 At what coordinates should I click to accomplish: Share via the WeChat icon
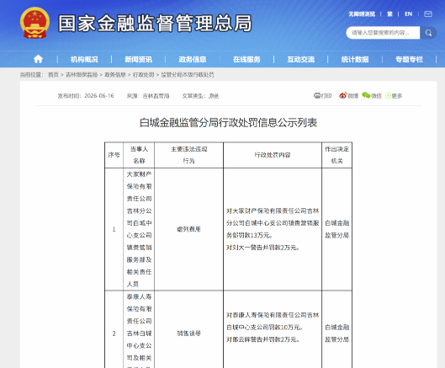coord(366,96)
